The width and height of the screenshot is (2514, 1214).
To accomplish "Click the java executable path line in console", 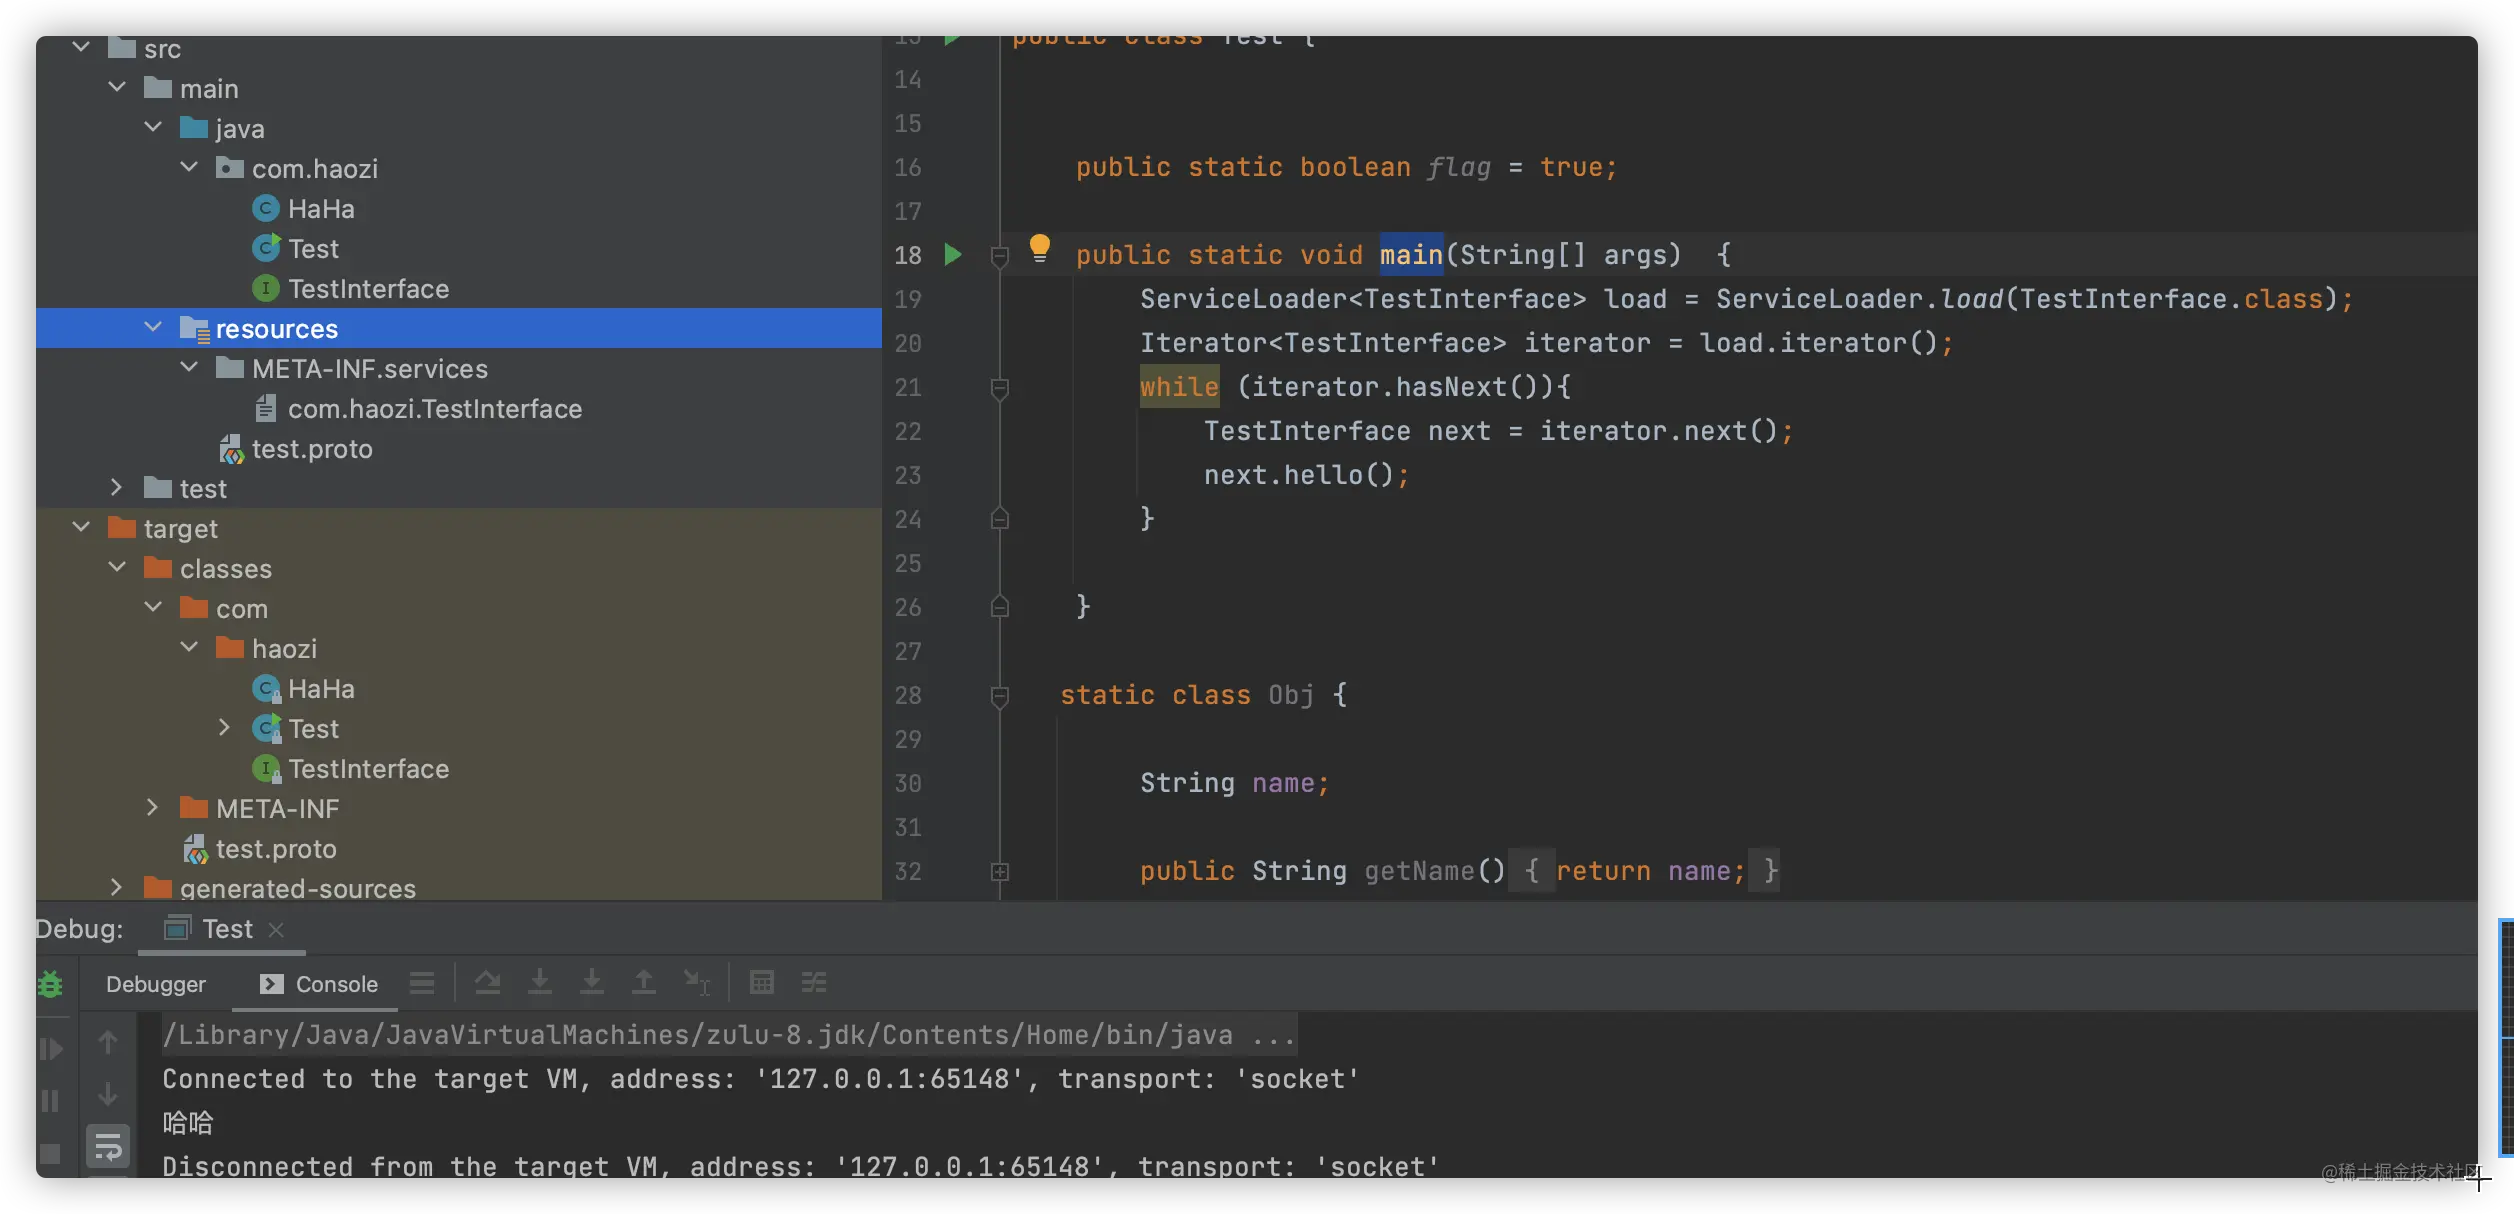I will coord(729,1035).
